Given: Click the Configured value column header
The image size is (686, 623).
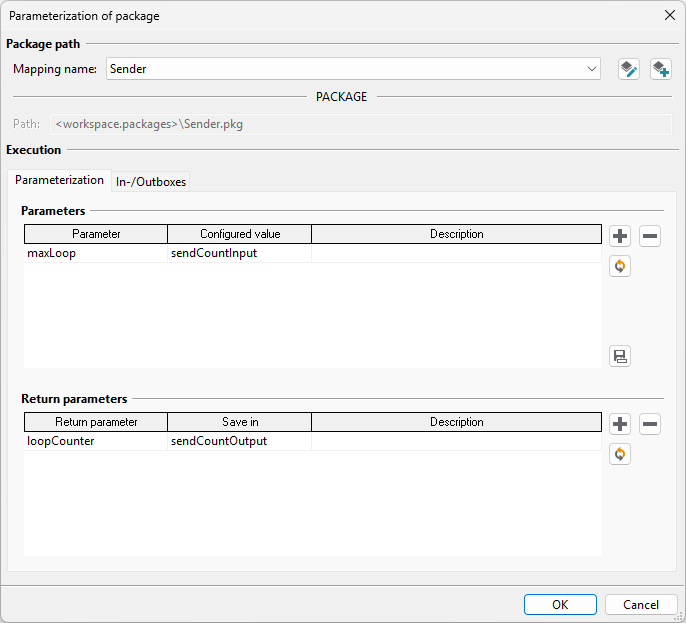Looking at the screenshot, I should click(240, 234).
